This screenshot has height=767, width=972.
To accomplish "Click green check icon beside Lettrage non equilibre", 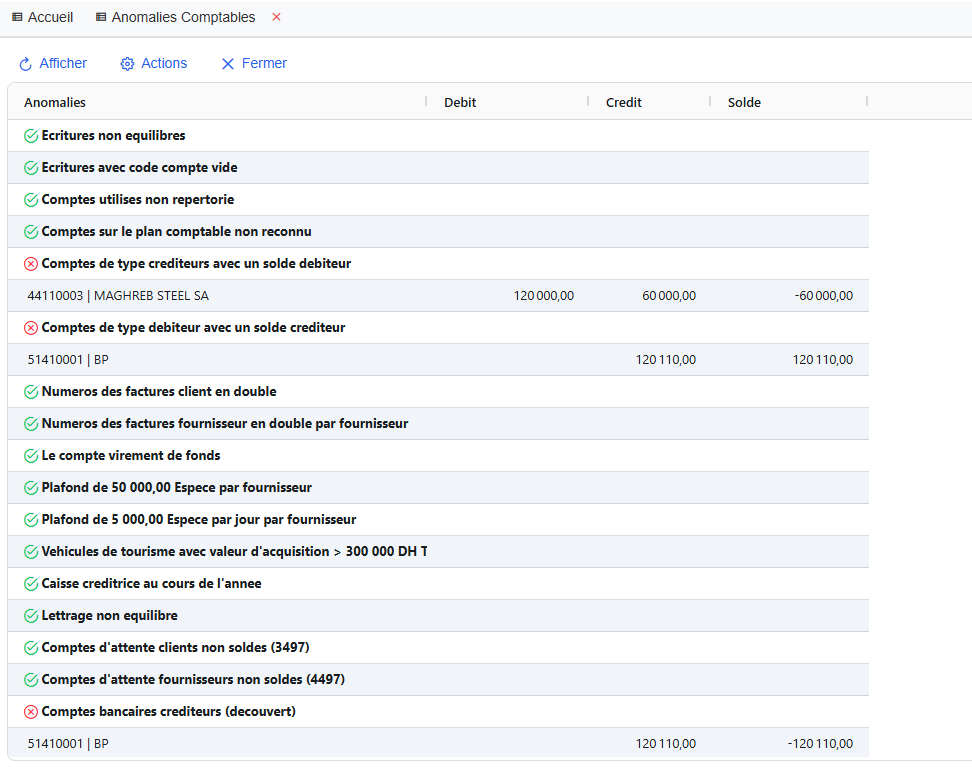I will [x=31, y=616].
